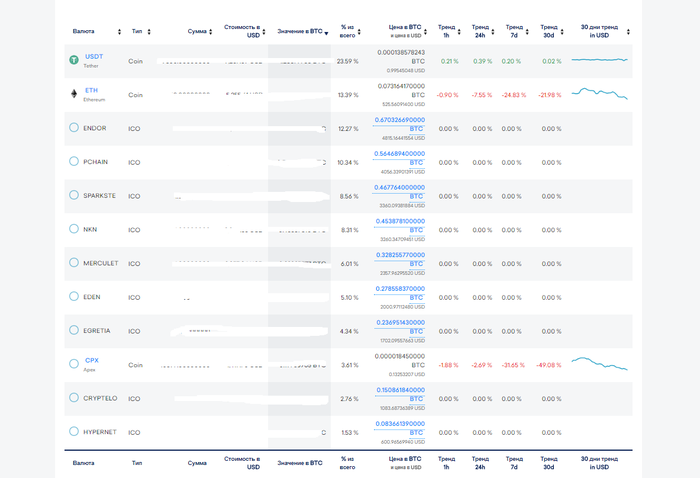
Task: Open CRYPTELO price link 0.150861840000
Action: [400, 390]
